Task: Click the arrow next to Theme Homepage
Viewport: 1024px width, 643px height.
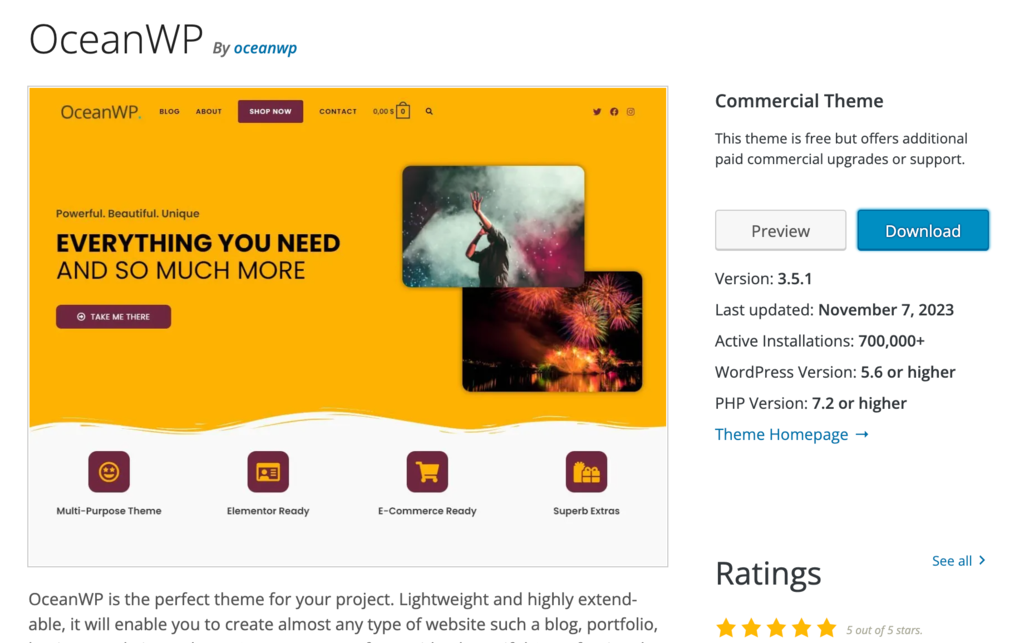Action: (x=862, y=434)
